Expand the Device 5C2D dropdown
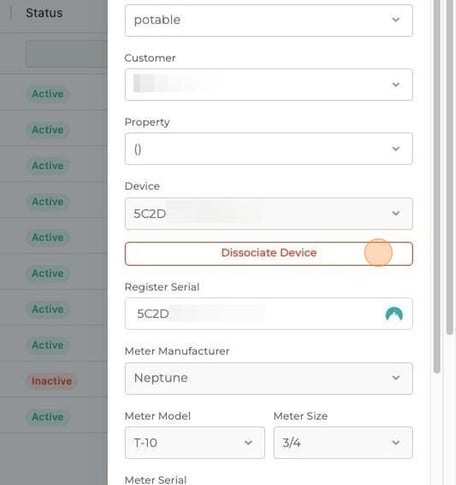This screenshot has width=456, height=485. pyautogui.click(x=269, y=213)
